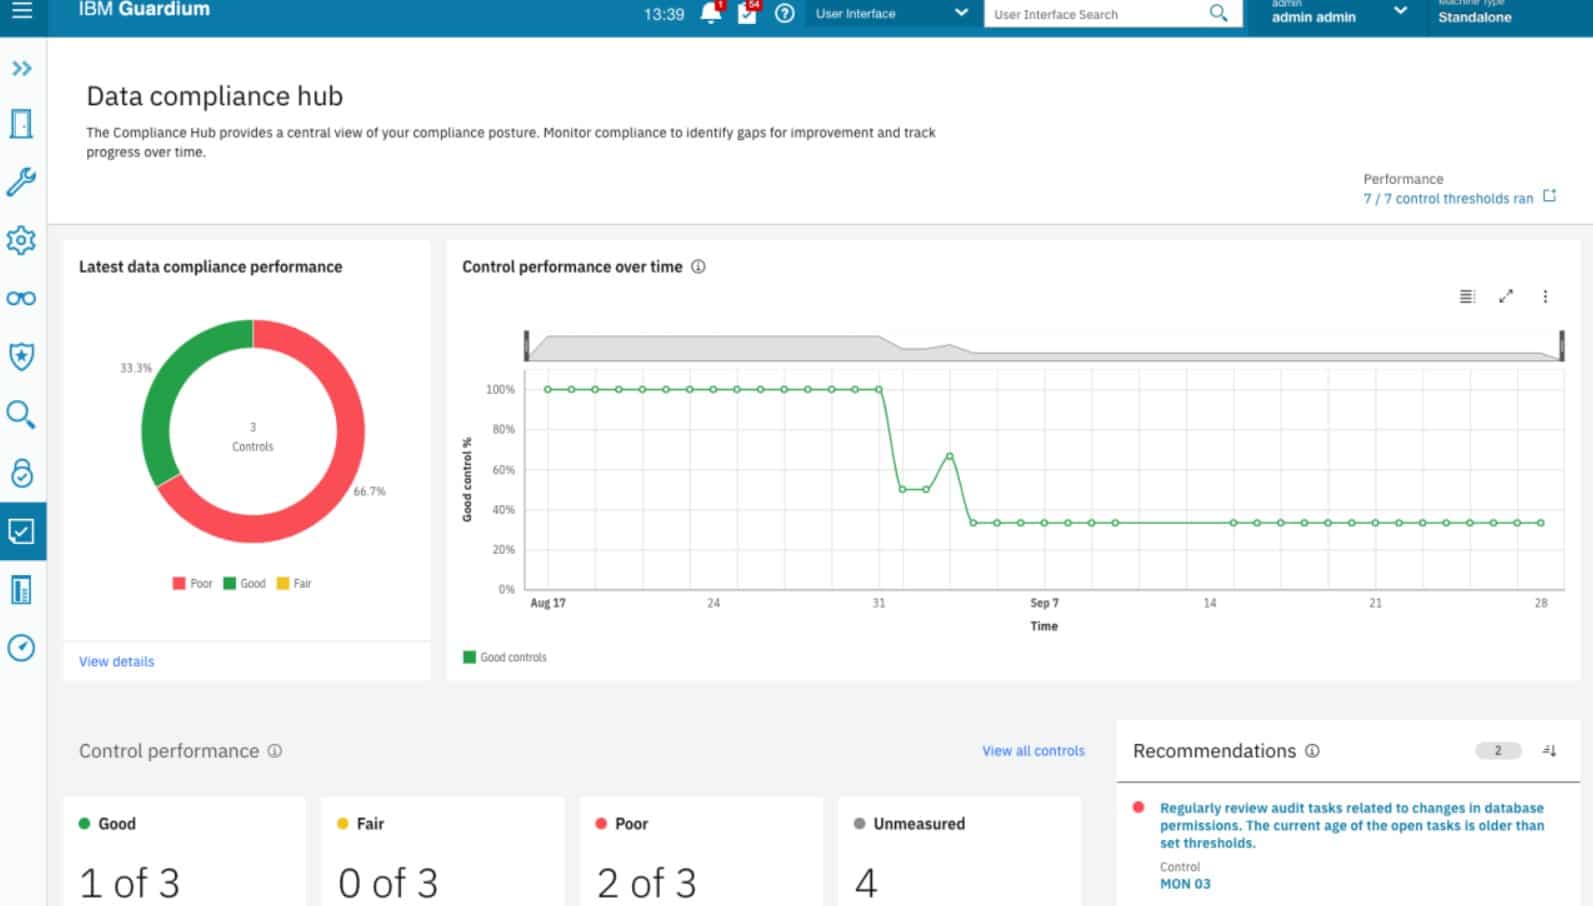Open View details link
Viewport: 1593px width, 906px height.
click(x=117, y=661)
